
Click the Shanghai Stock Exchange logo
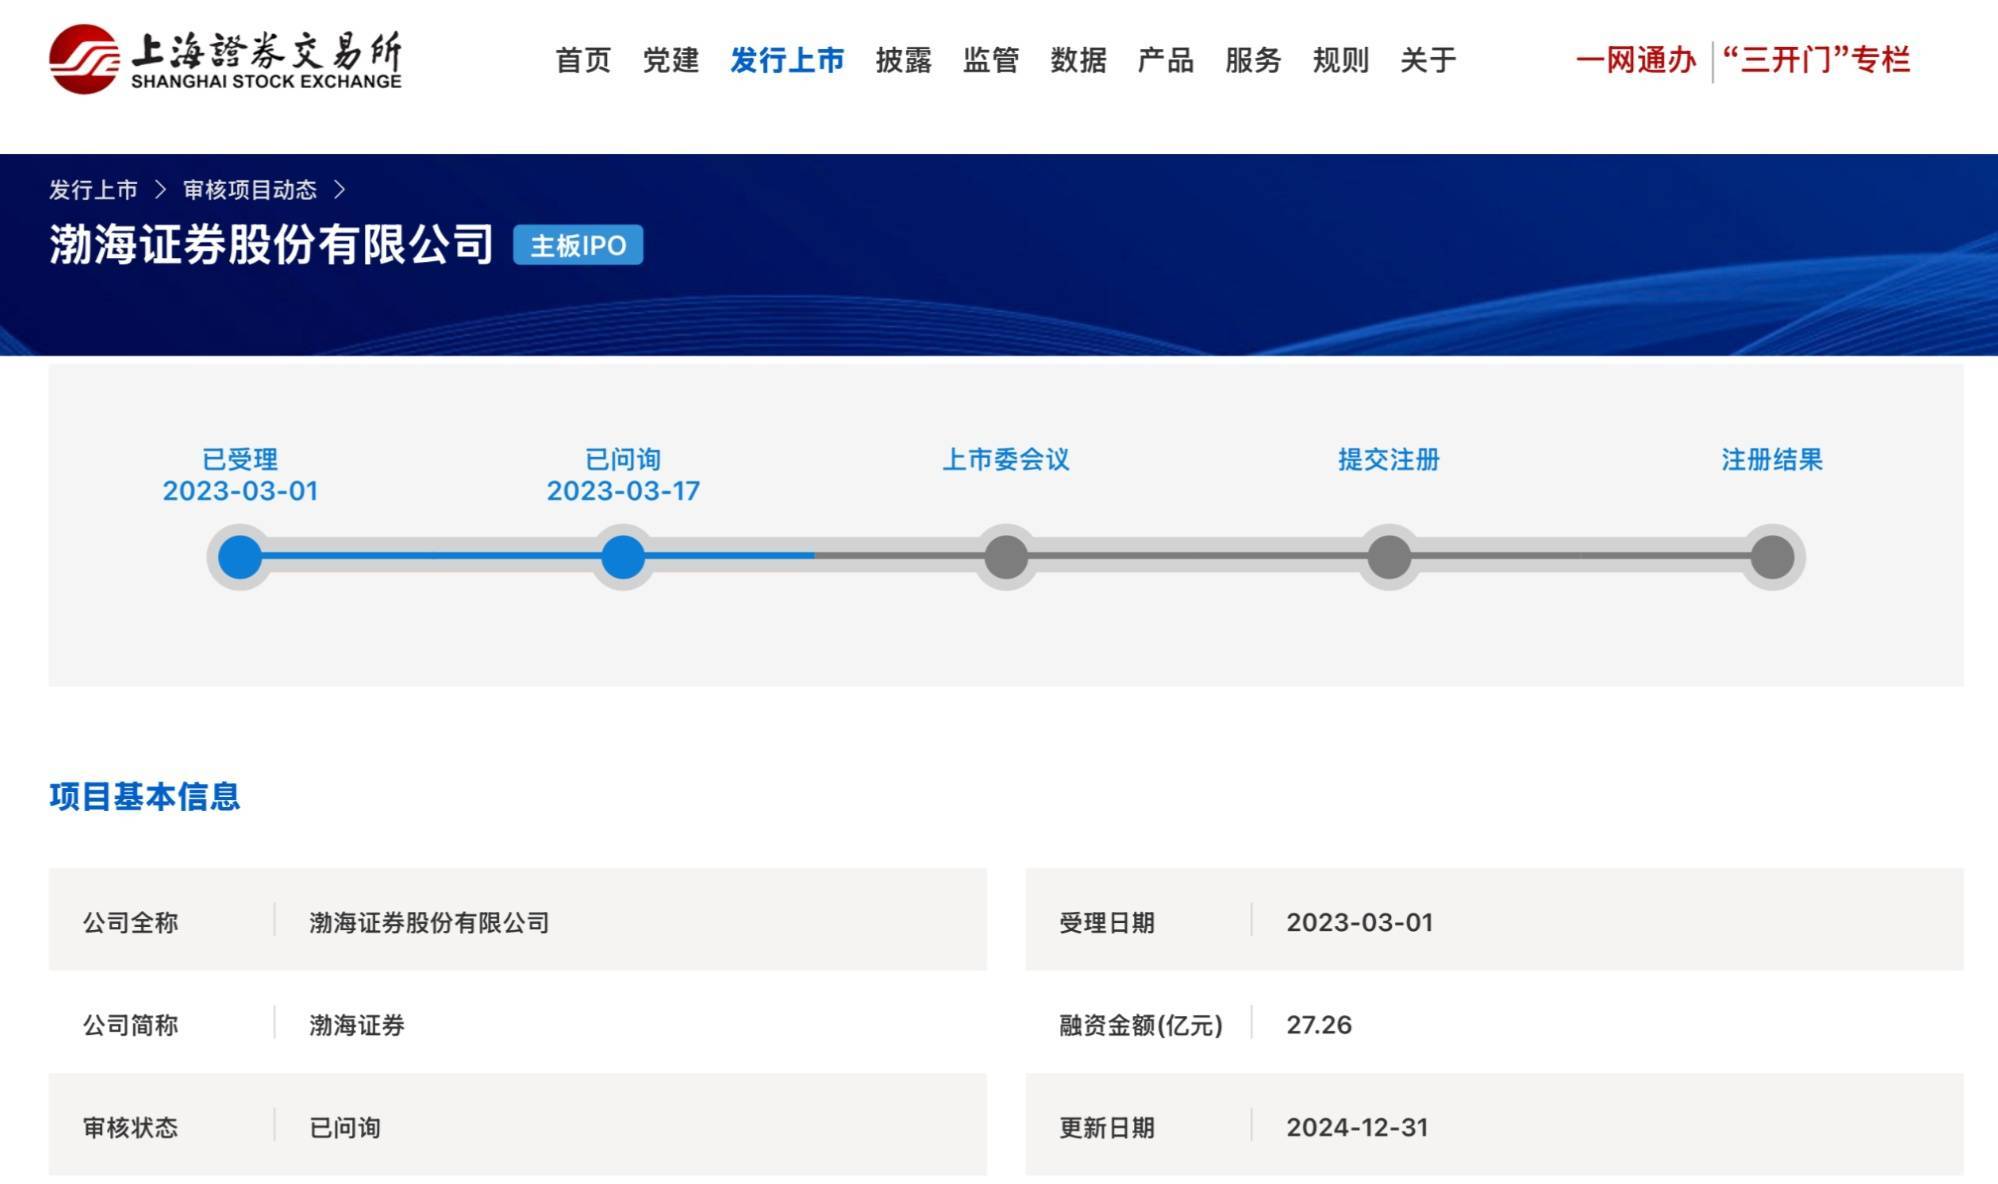pos(225,60)
